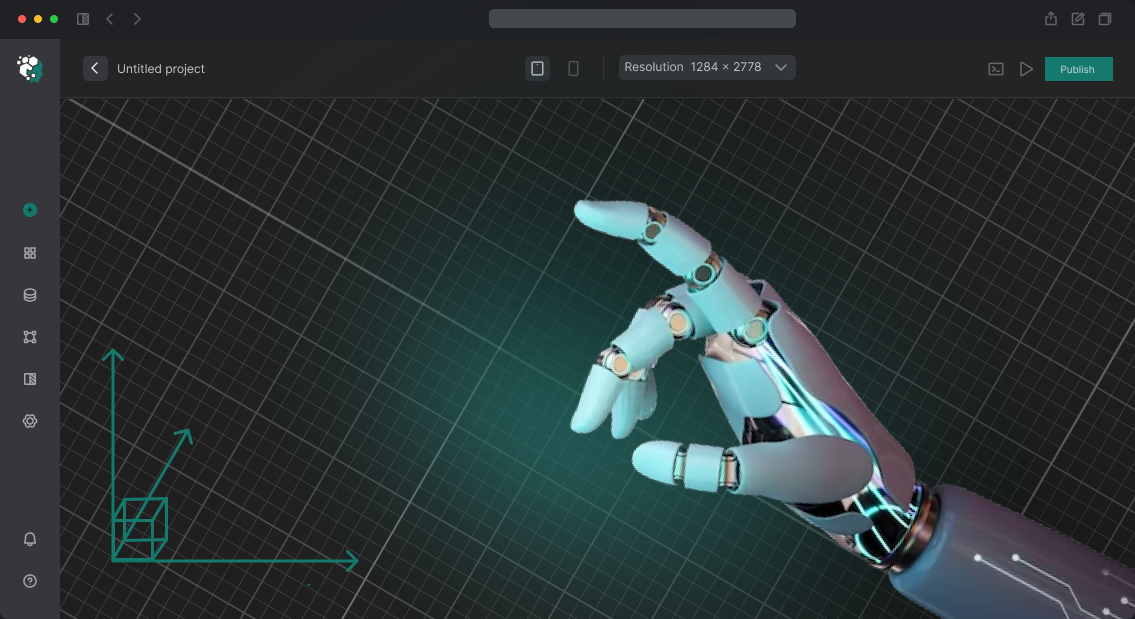Screen dimensions: 1135x619
Task: Select the node connections icon in sidebar
Action: (x=30, y=337)
